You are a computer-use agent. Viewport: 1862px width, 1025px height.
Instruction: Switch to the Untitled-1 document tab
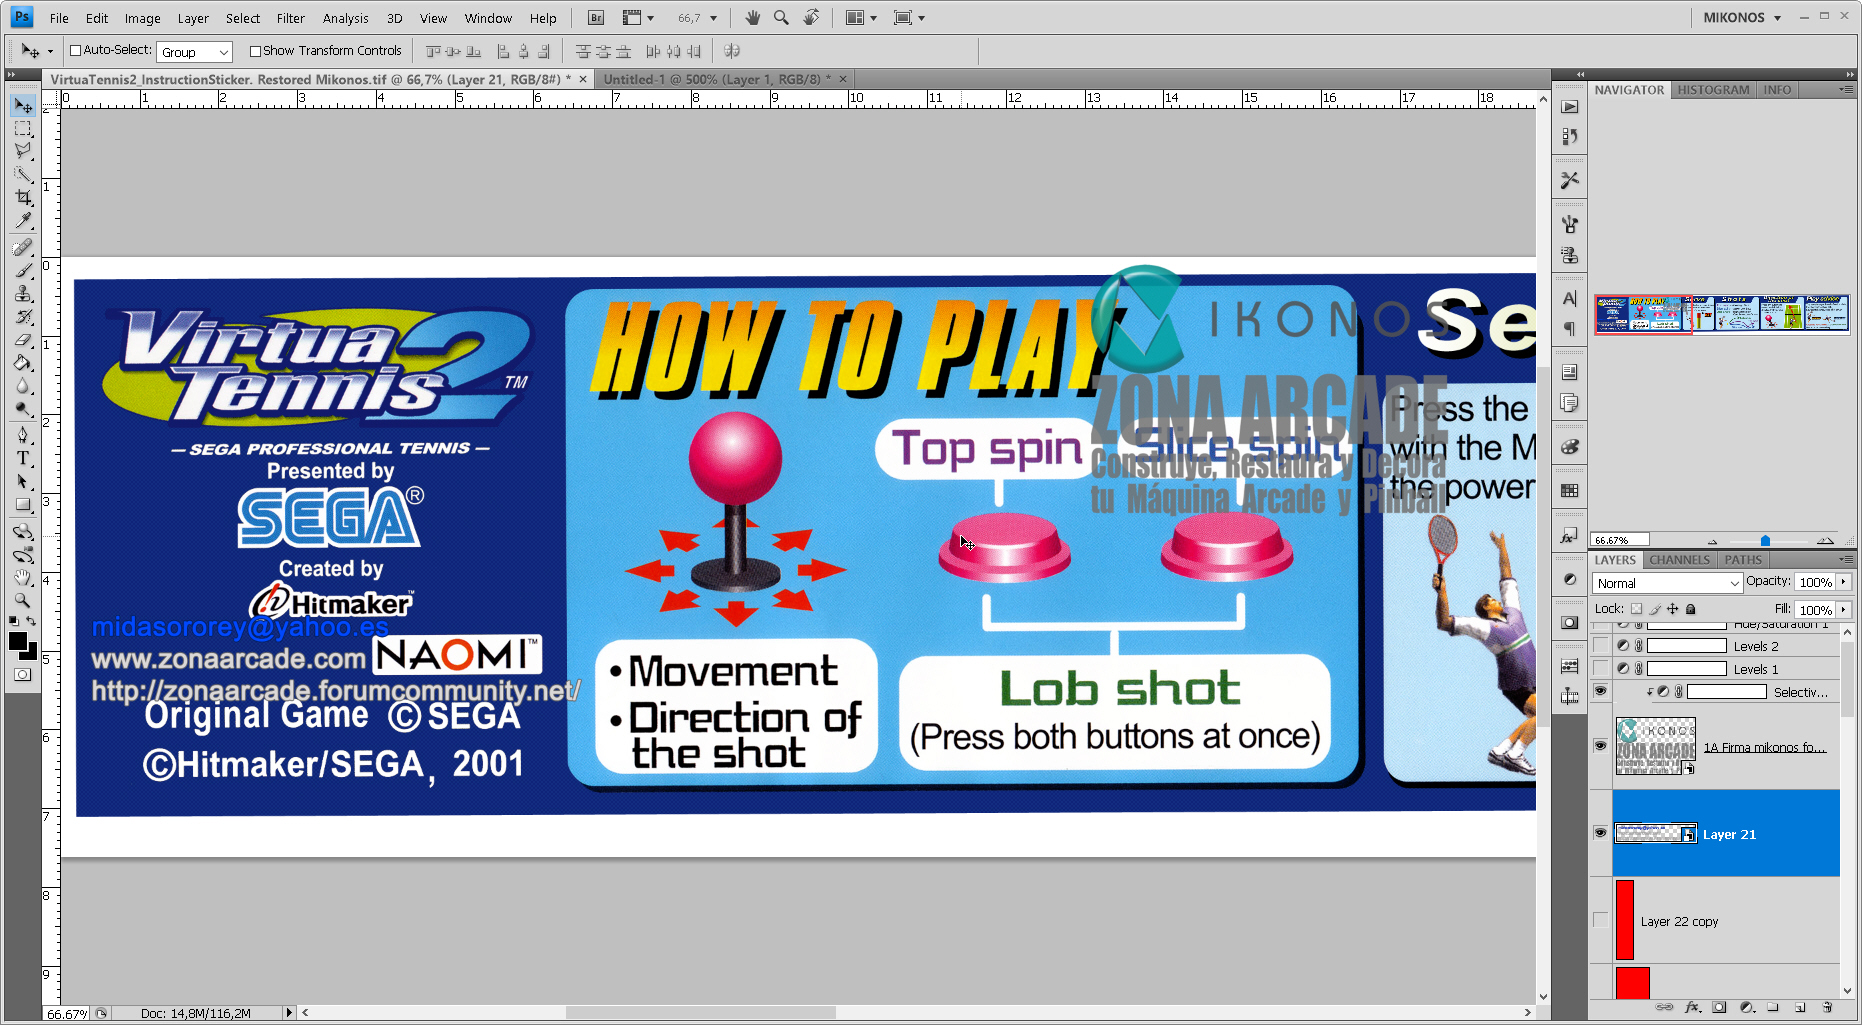click(x=715, y=78)
